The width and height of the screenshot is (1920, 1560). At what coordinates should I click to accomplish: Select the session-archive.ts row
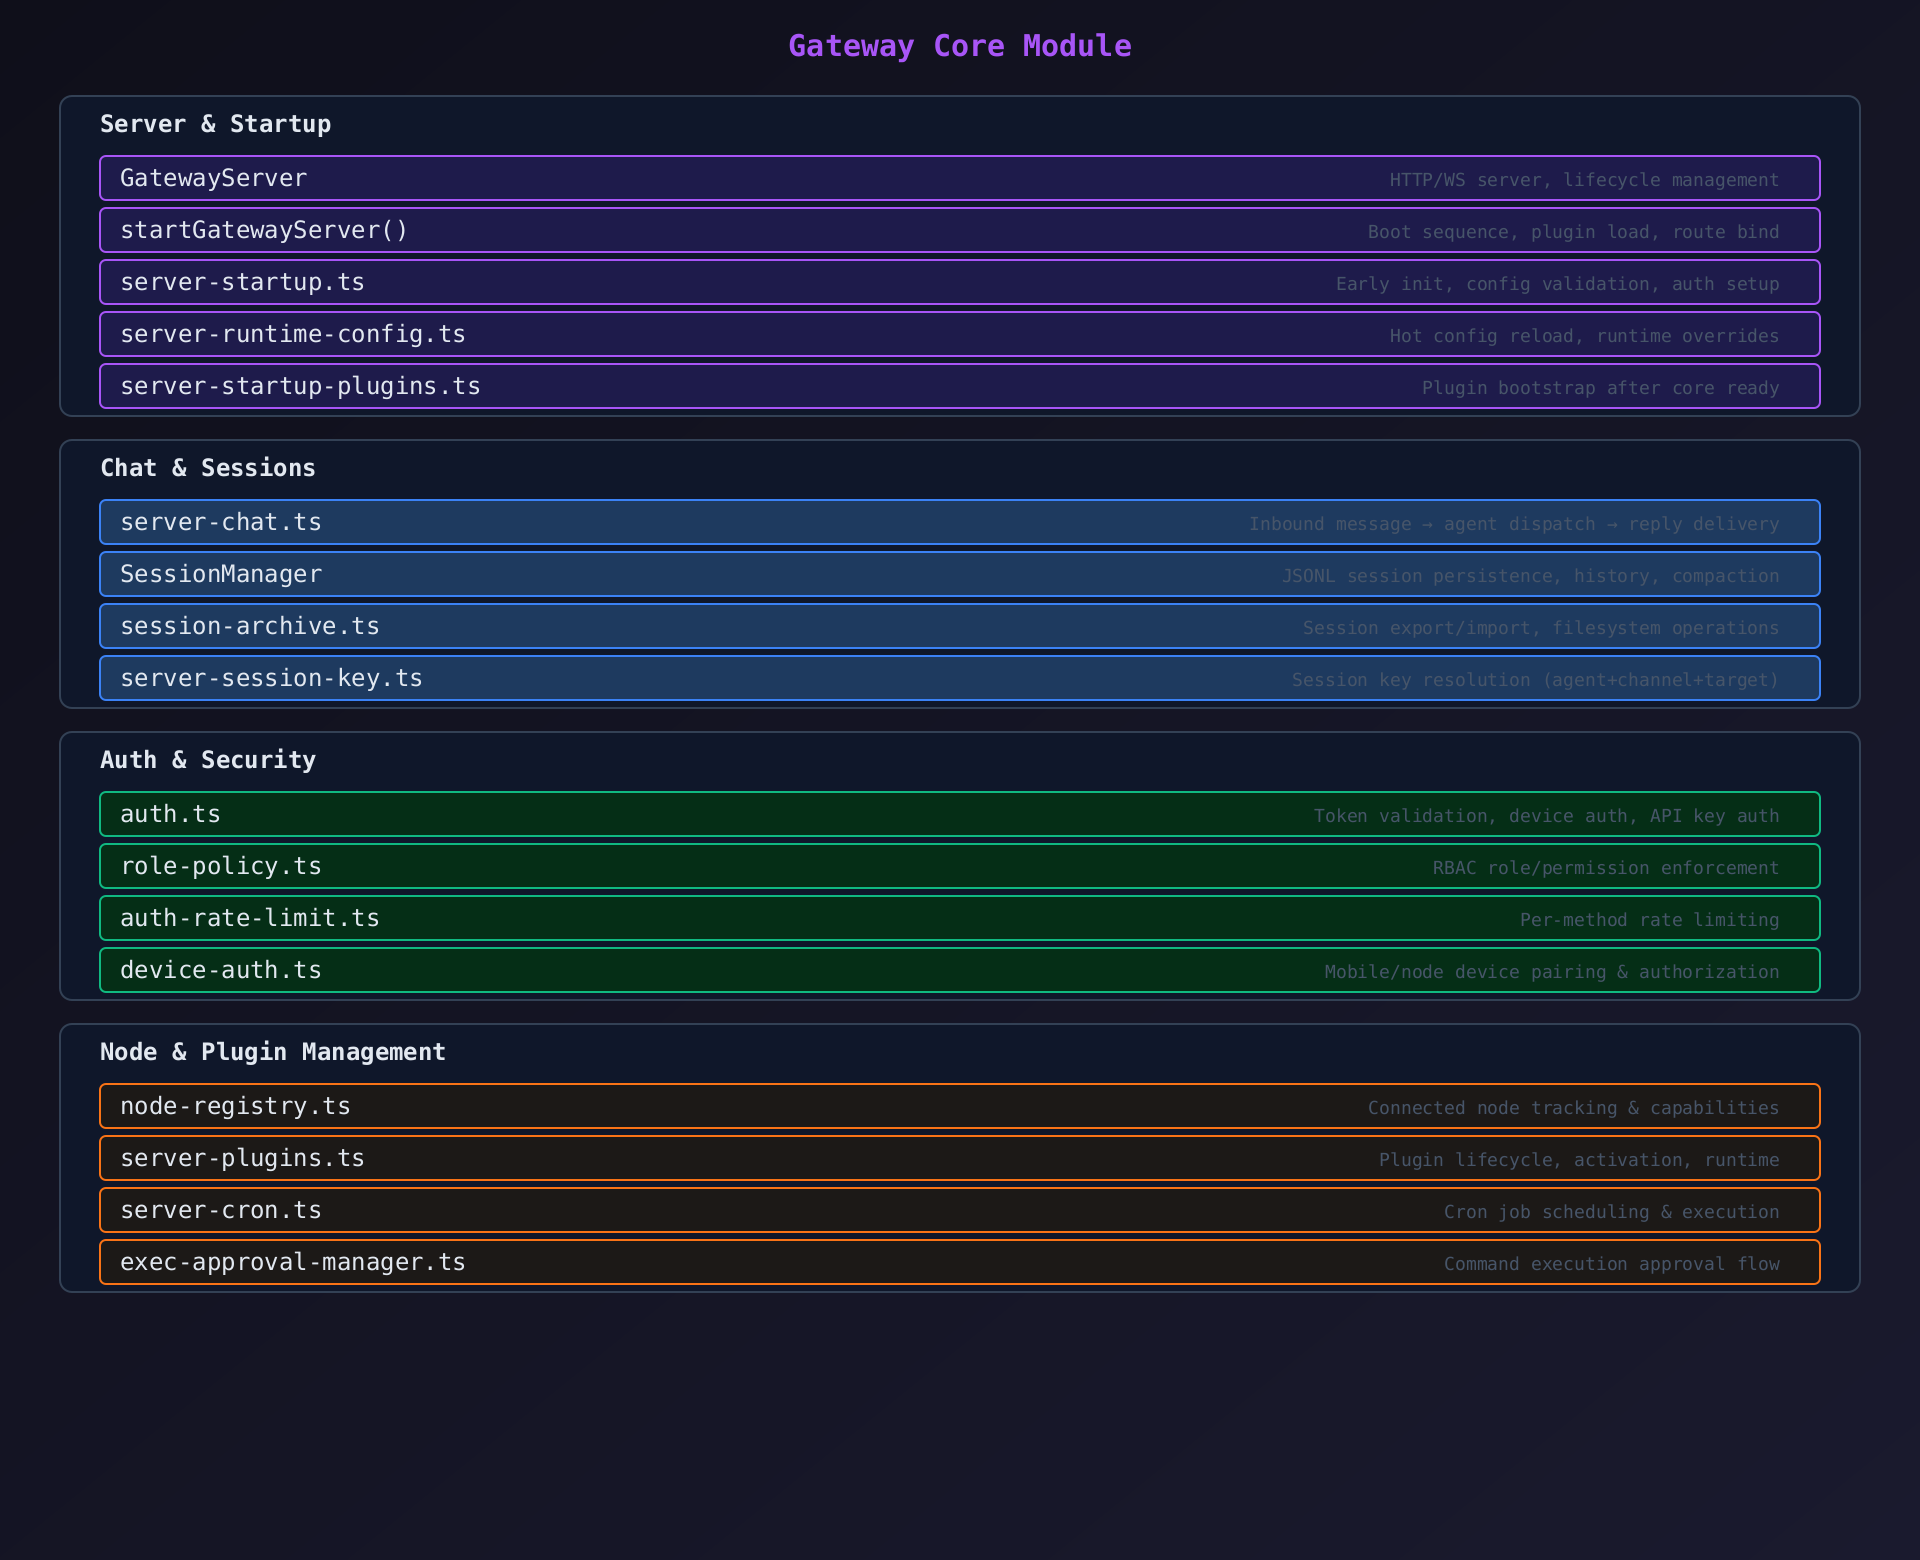tap(959, 626)
